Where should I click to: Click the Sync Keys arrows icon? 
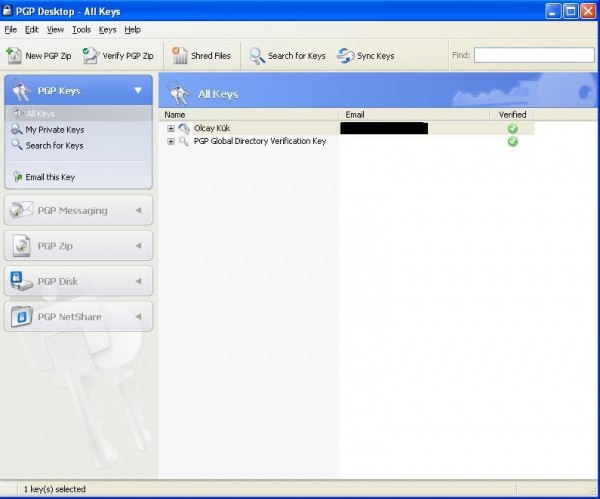[x=346, y=56]
